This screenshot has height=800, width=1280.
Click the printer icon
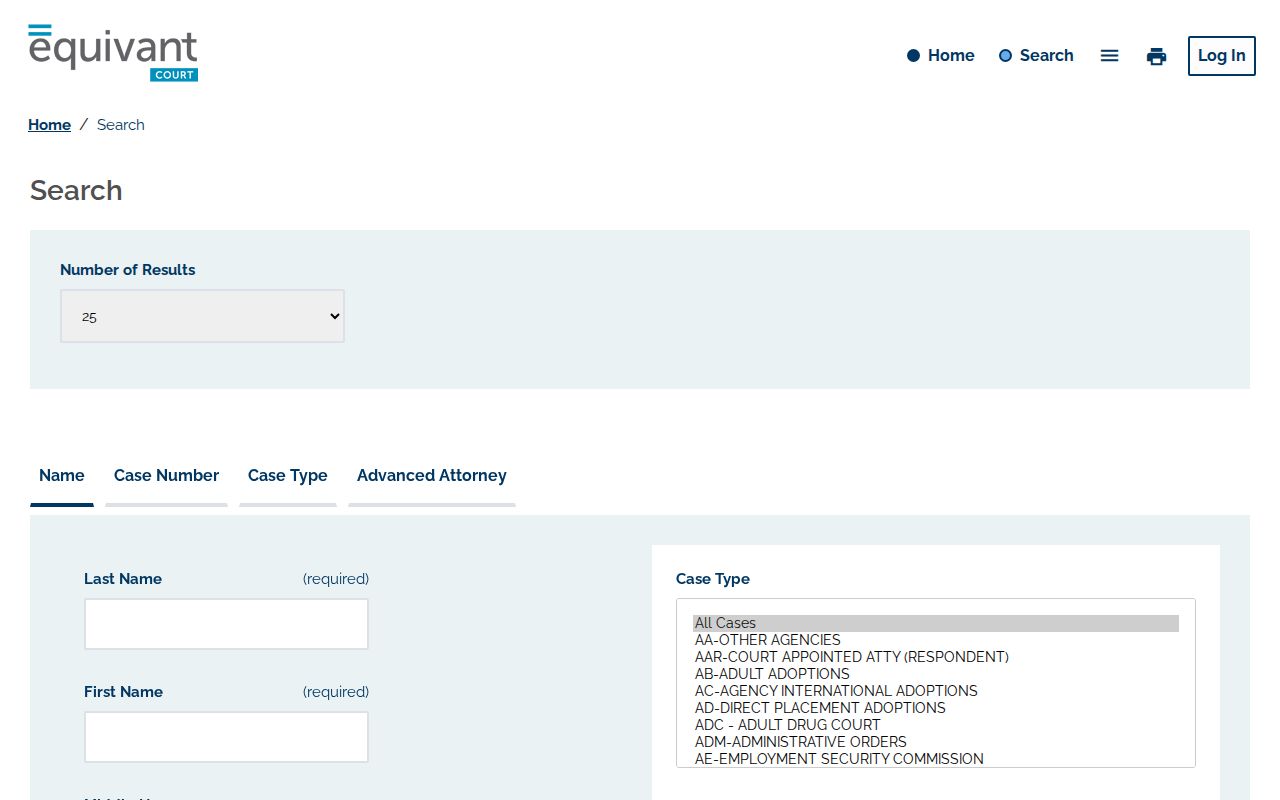[1156, 56]
